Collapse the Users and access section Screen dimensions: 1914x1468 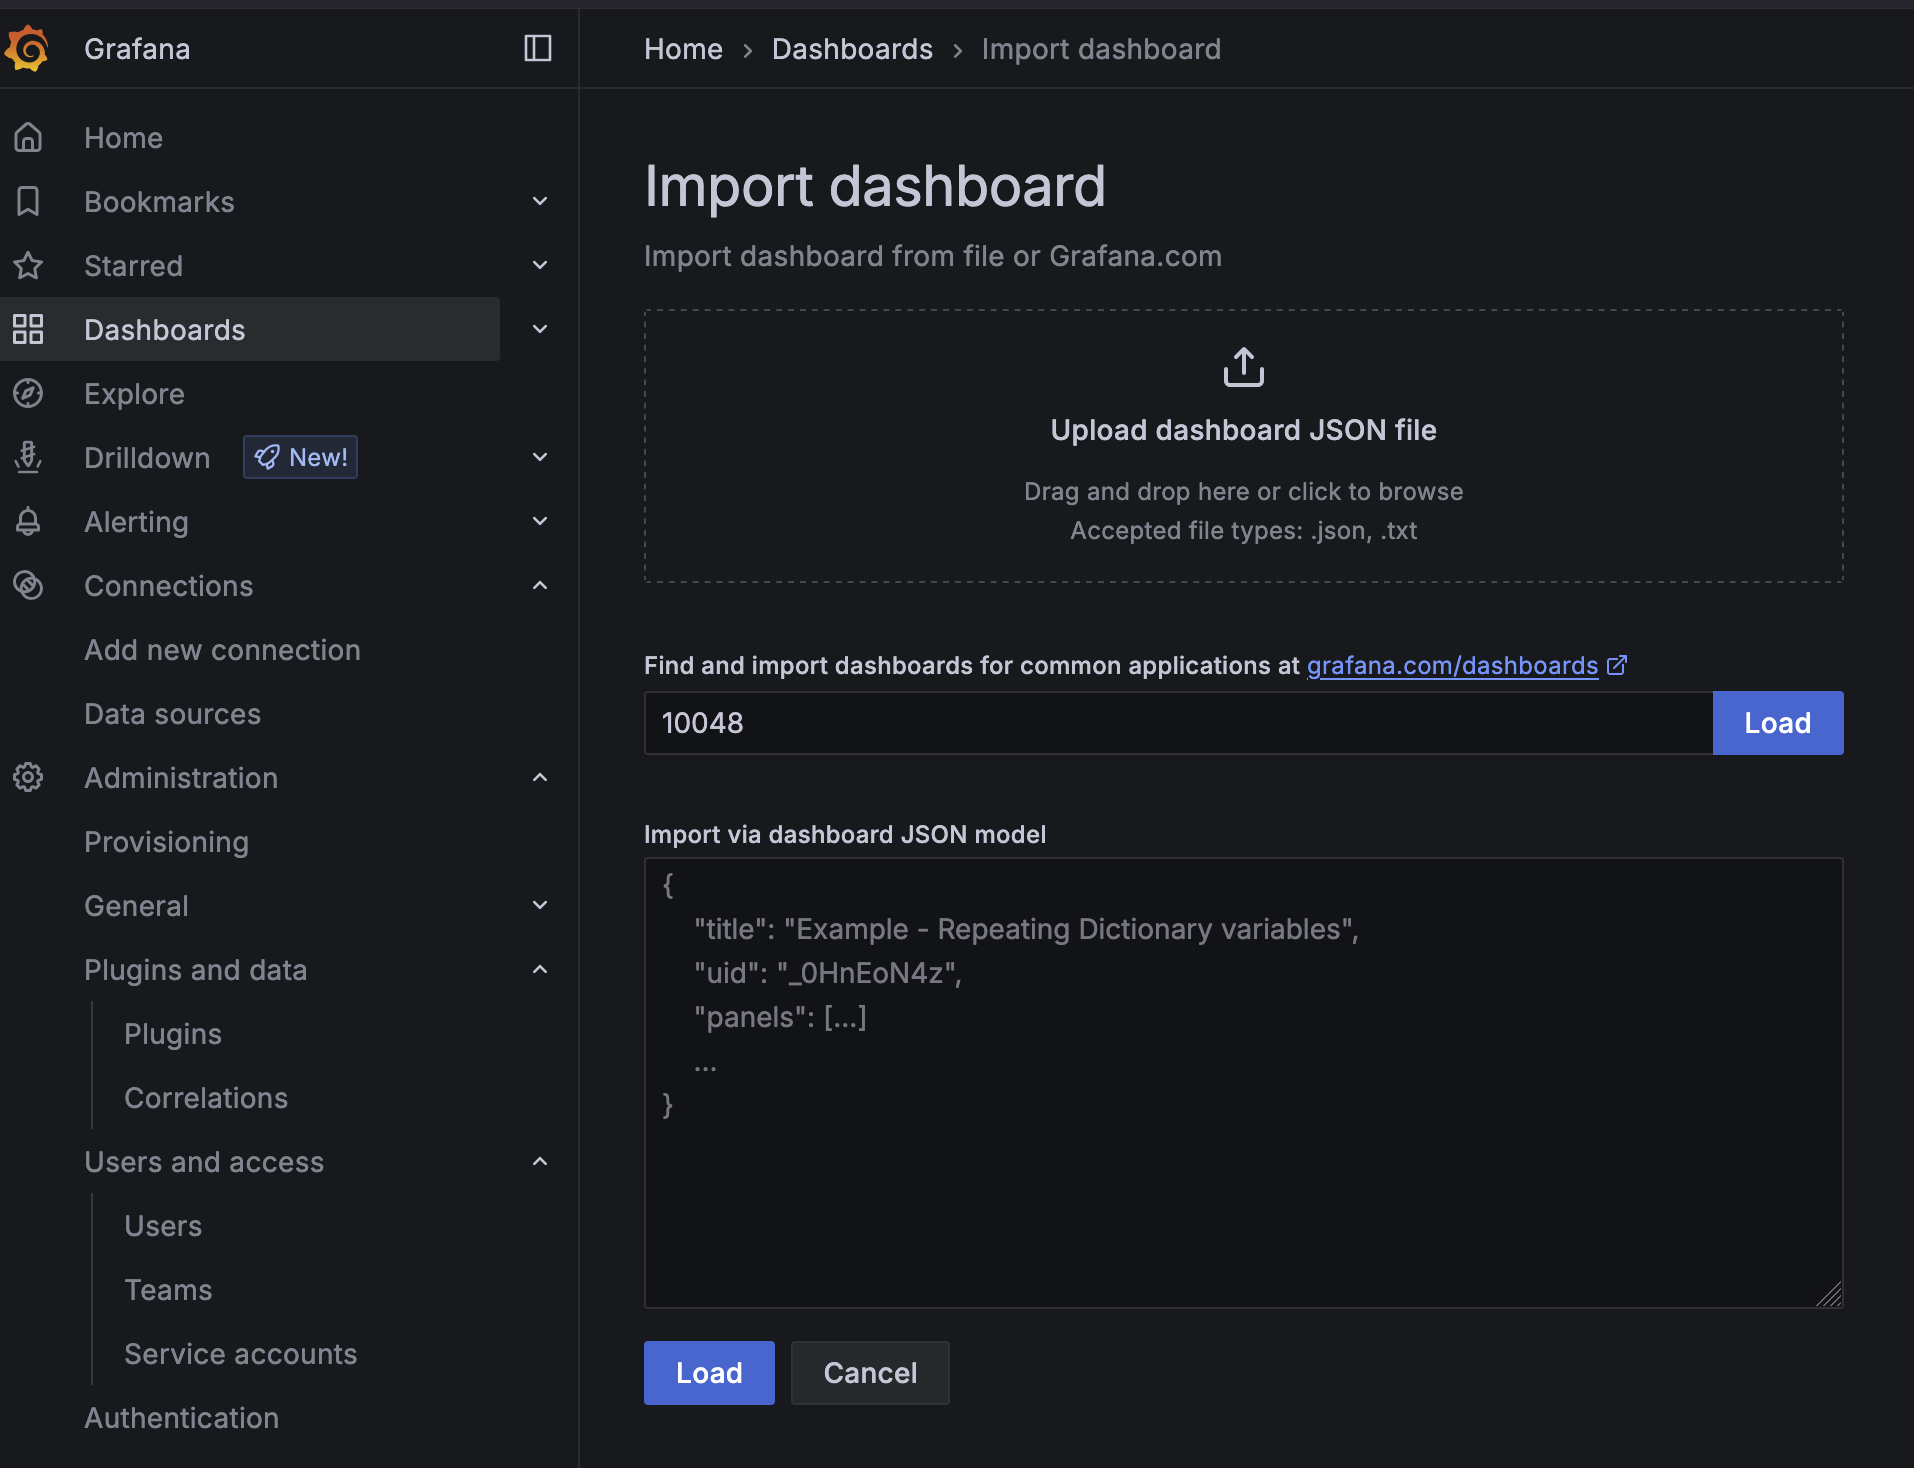coord(539,1161)
